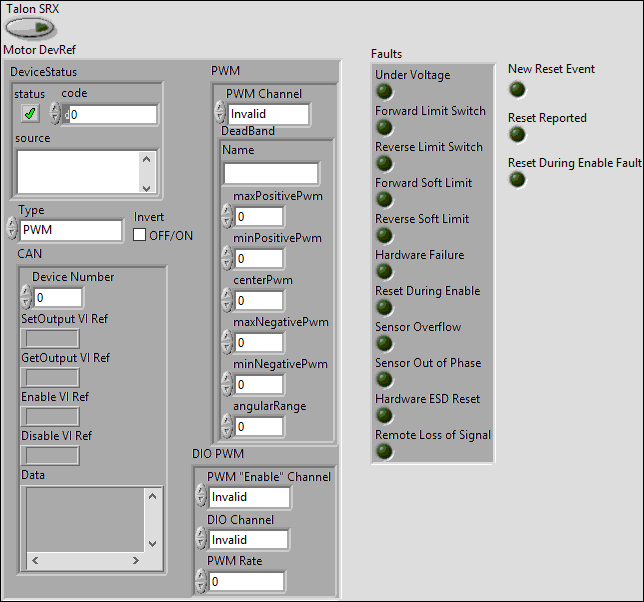644x602 pixels.
Task: Click the DeviceStatus status checkmark indicator
Action: [30, 114]
